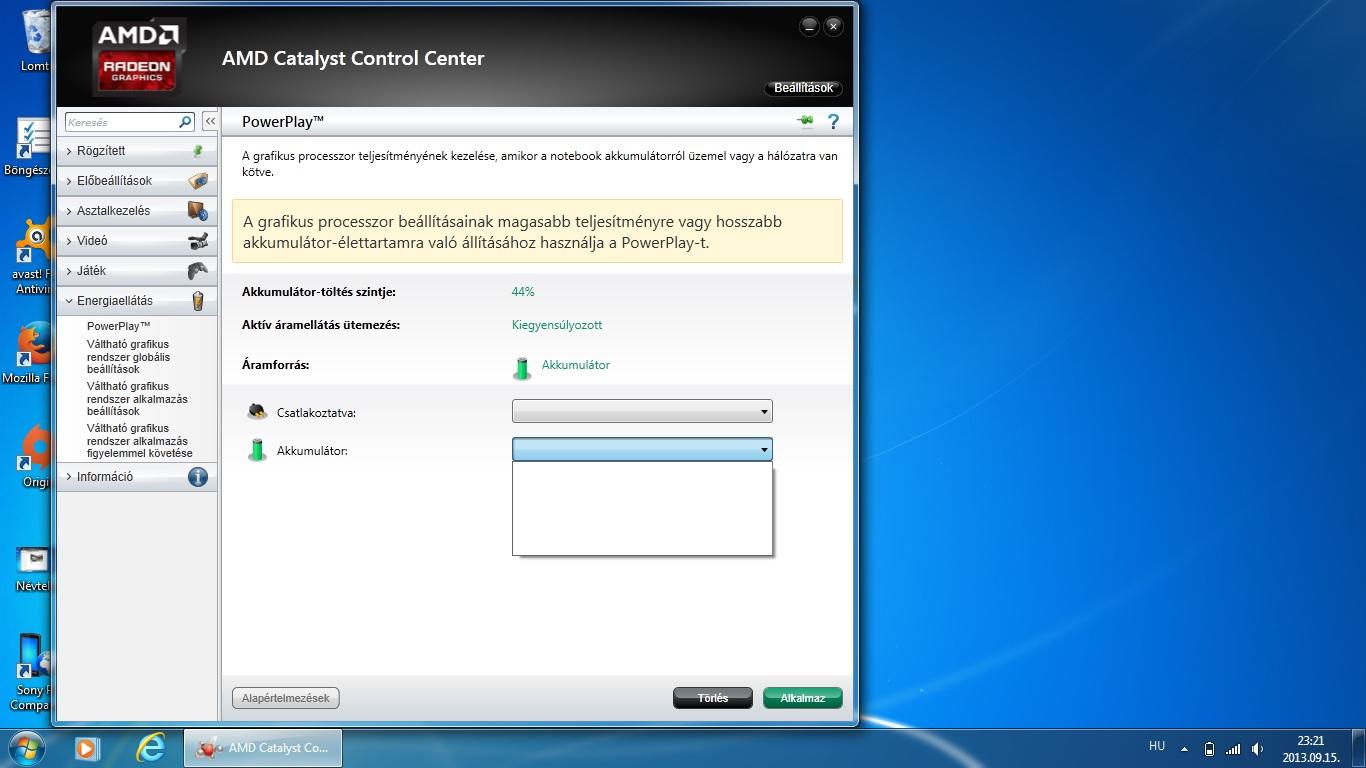The image size is (1366, 768).
Task: Click the green Akkumulátor power source text
Action: (576, 365)
